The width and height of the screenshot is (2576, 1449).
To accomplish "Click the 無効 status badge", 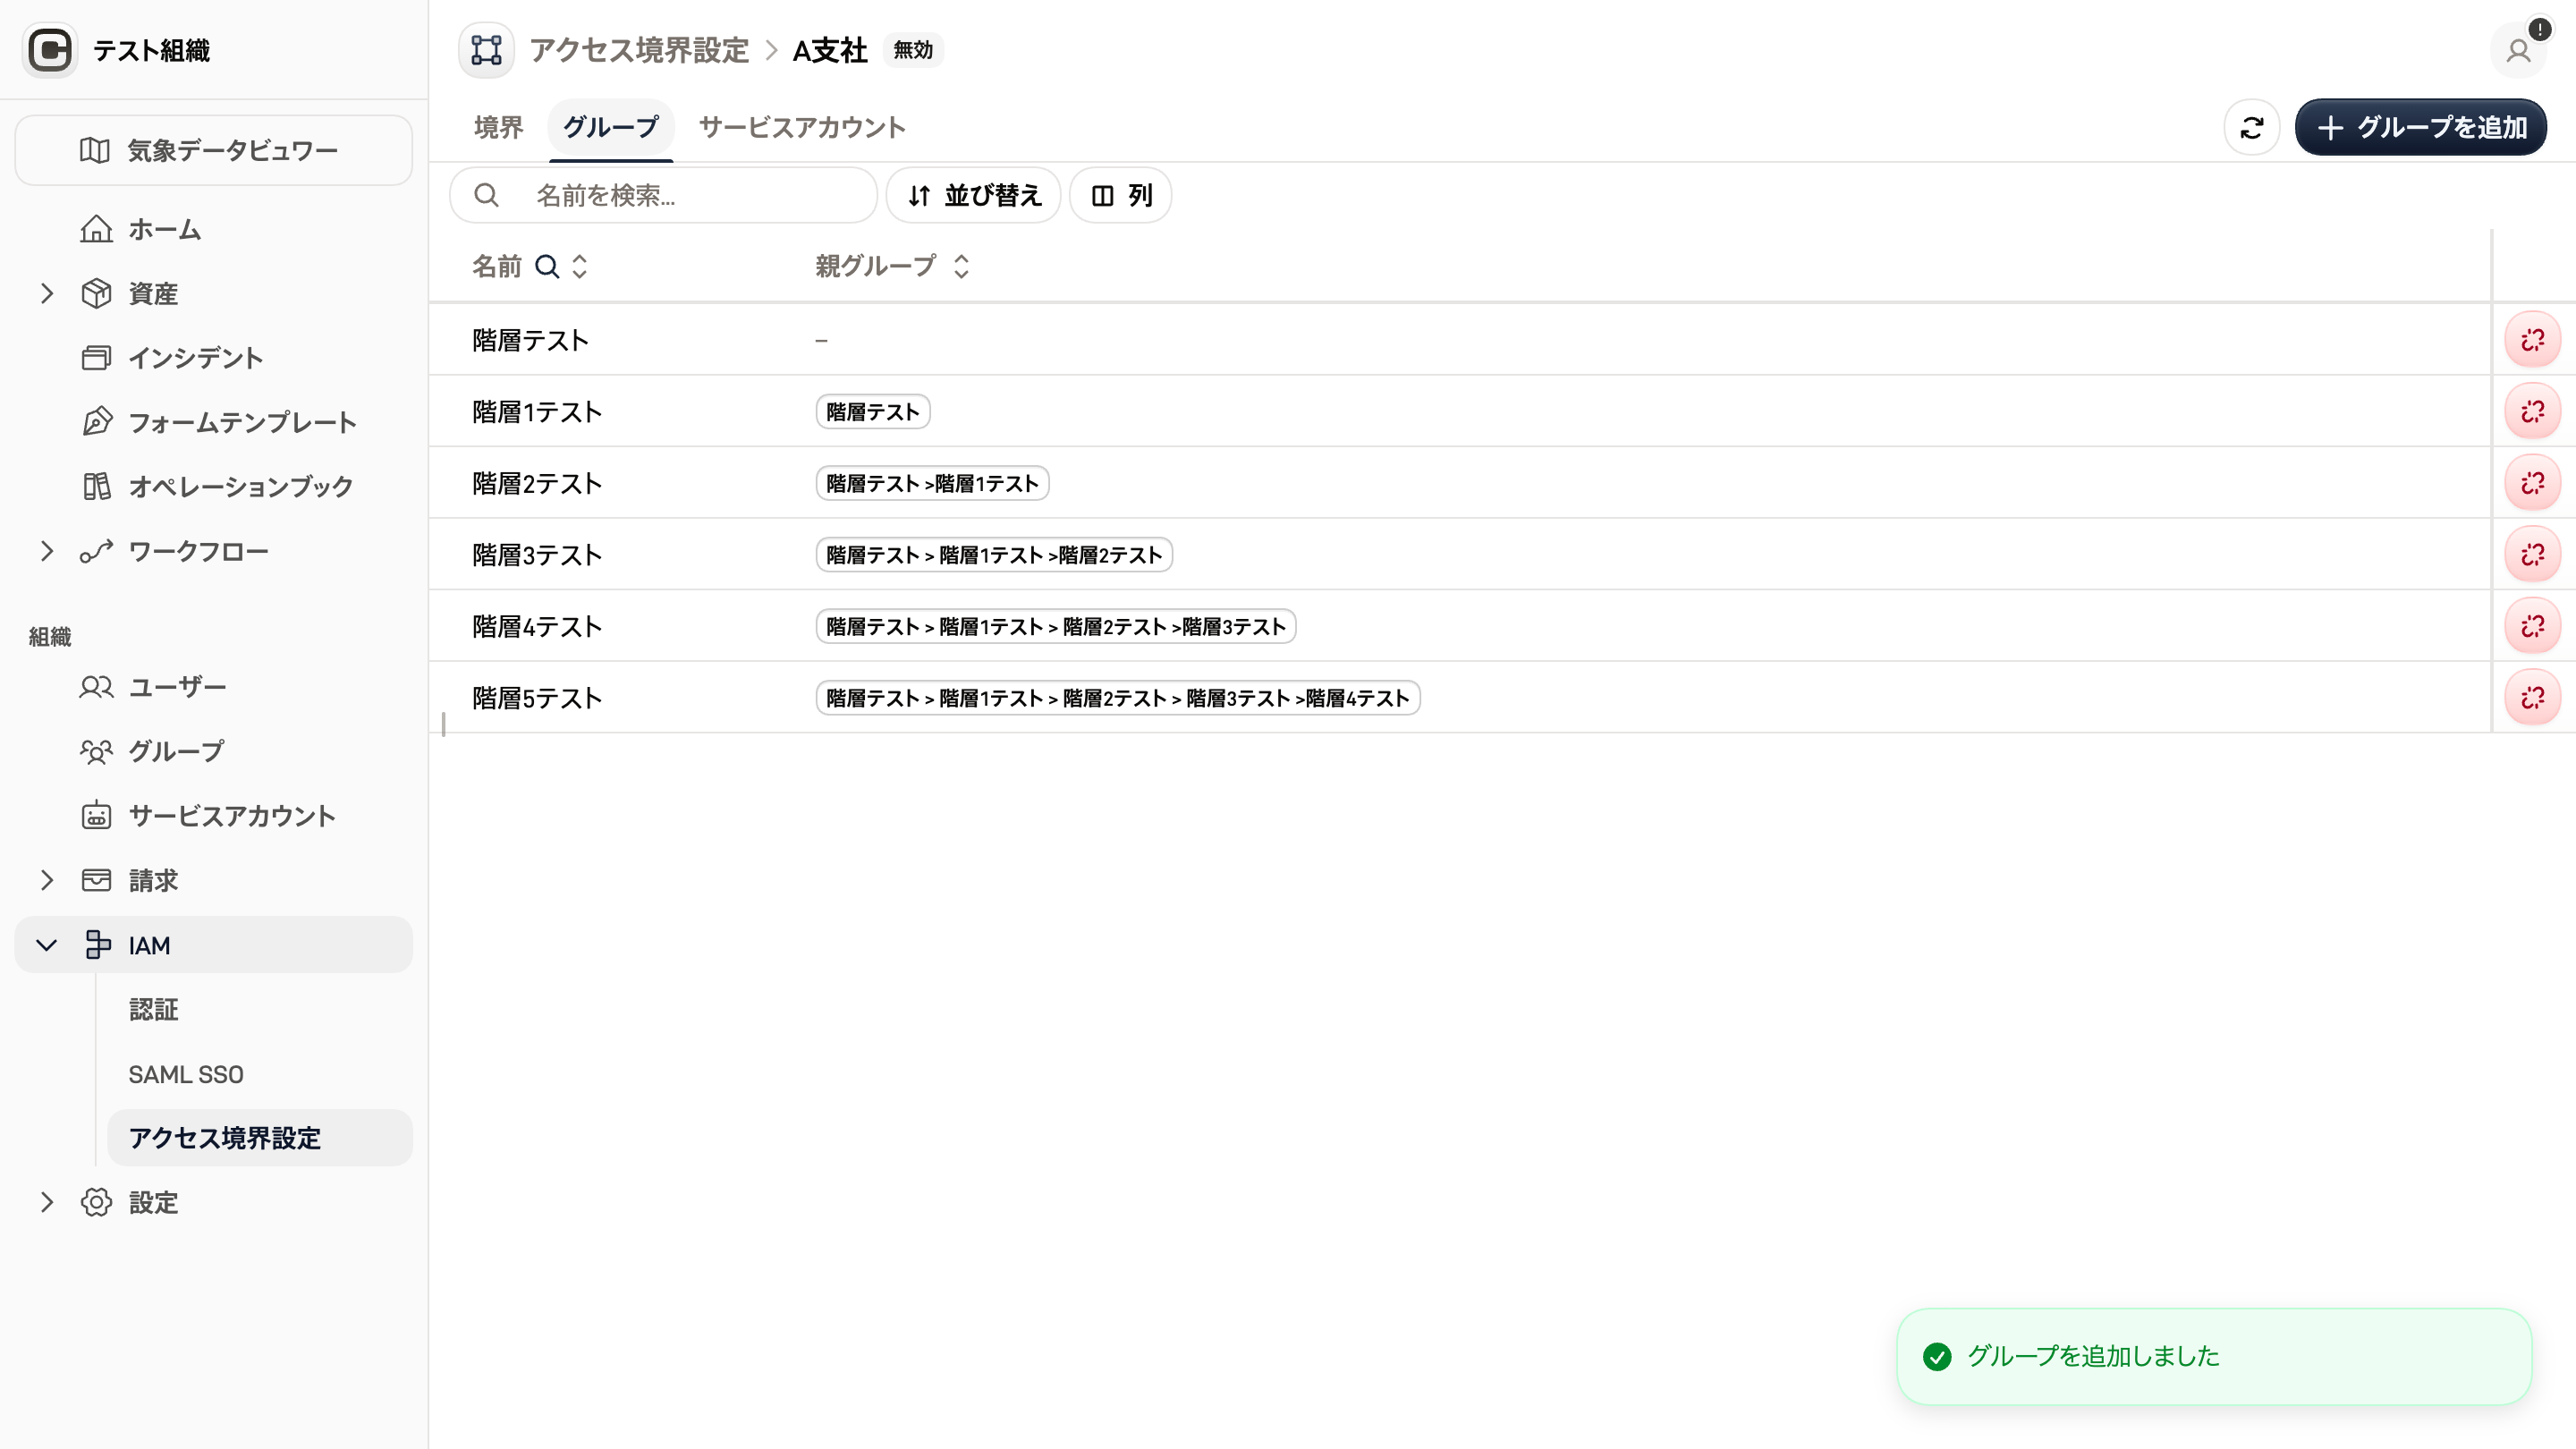I will click(913, 50).
